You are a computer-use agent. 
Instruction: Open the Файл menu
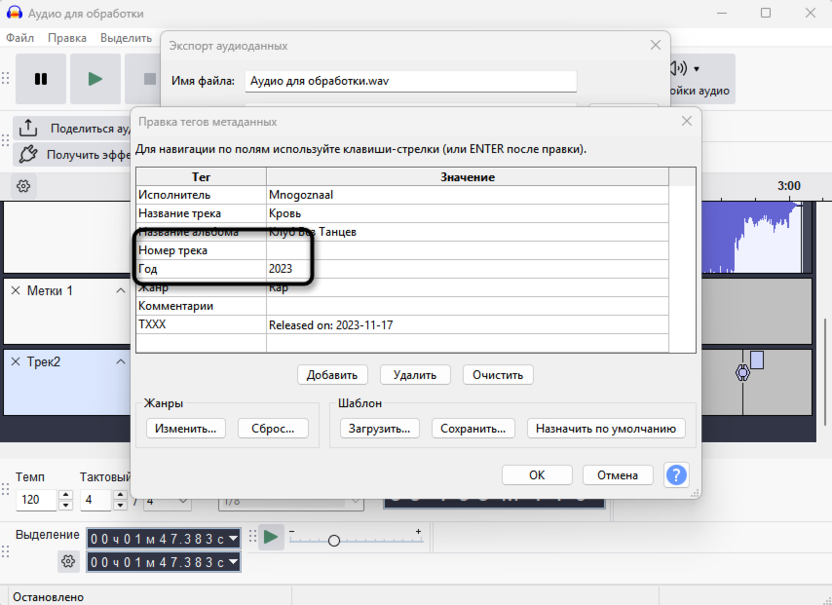point(20,38)
